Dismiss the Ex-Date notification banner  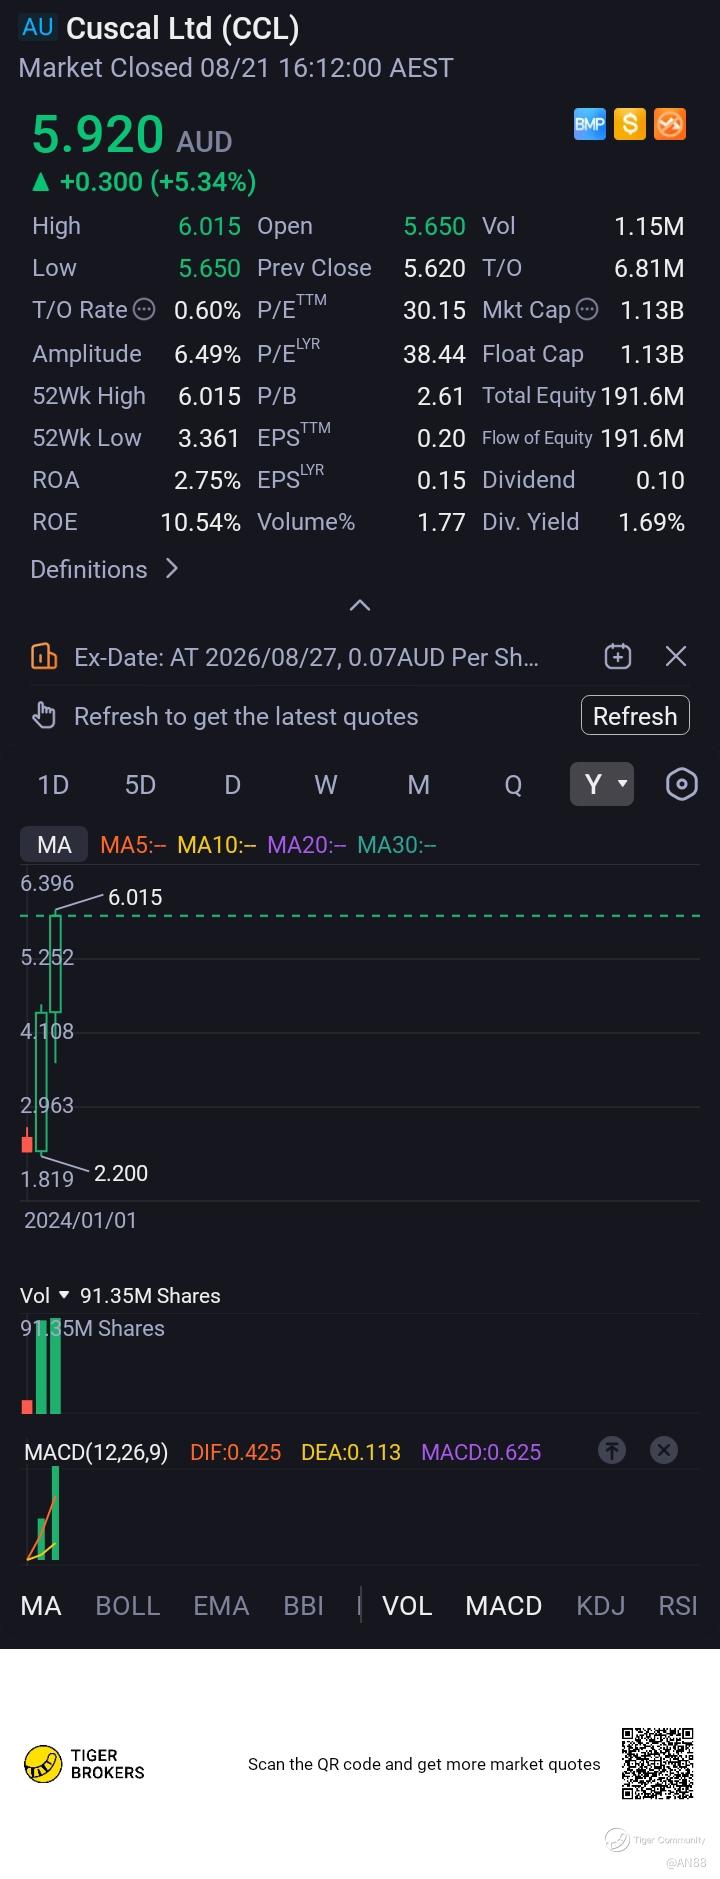[676, 656]
